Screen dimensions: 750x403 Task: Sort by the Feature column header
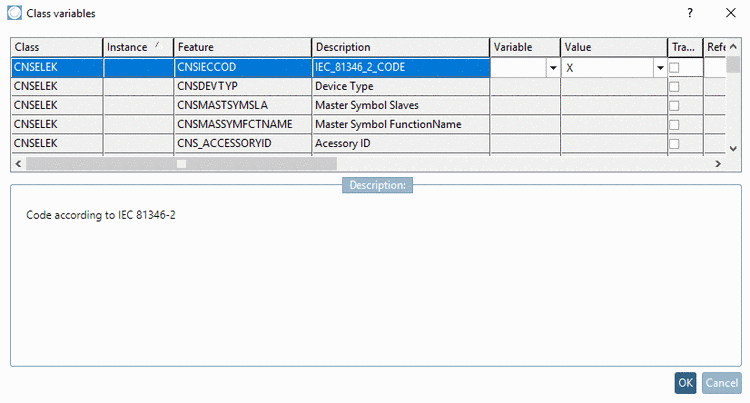[243, 47]
